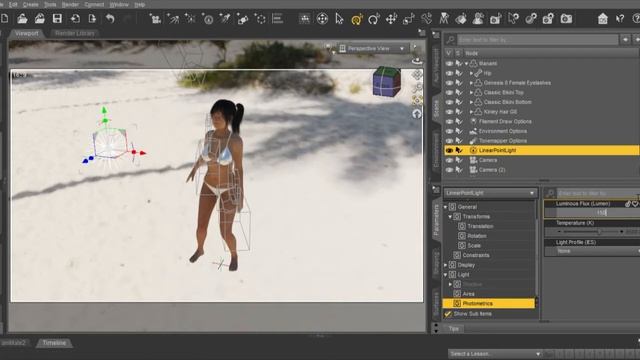This screenshot has width=640, height=360.
Task: Toggle visibility eye for Classic Bikini Bottom
Action: click(449, 102)
